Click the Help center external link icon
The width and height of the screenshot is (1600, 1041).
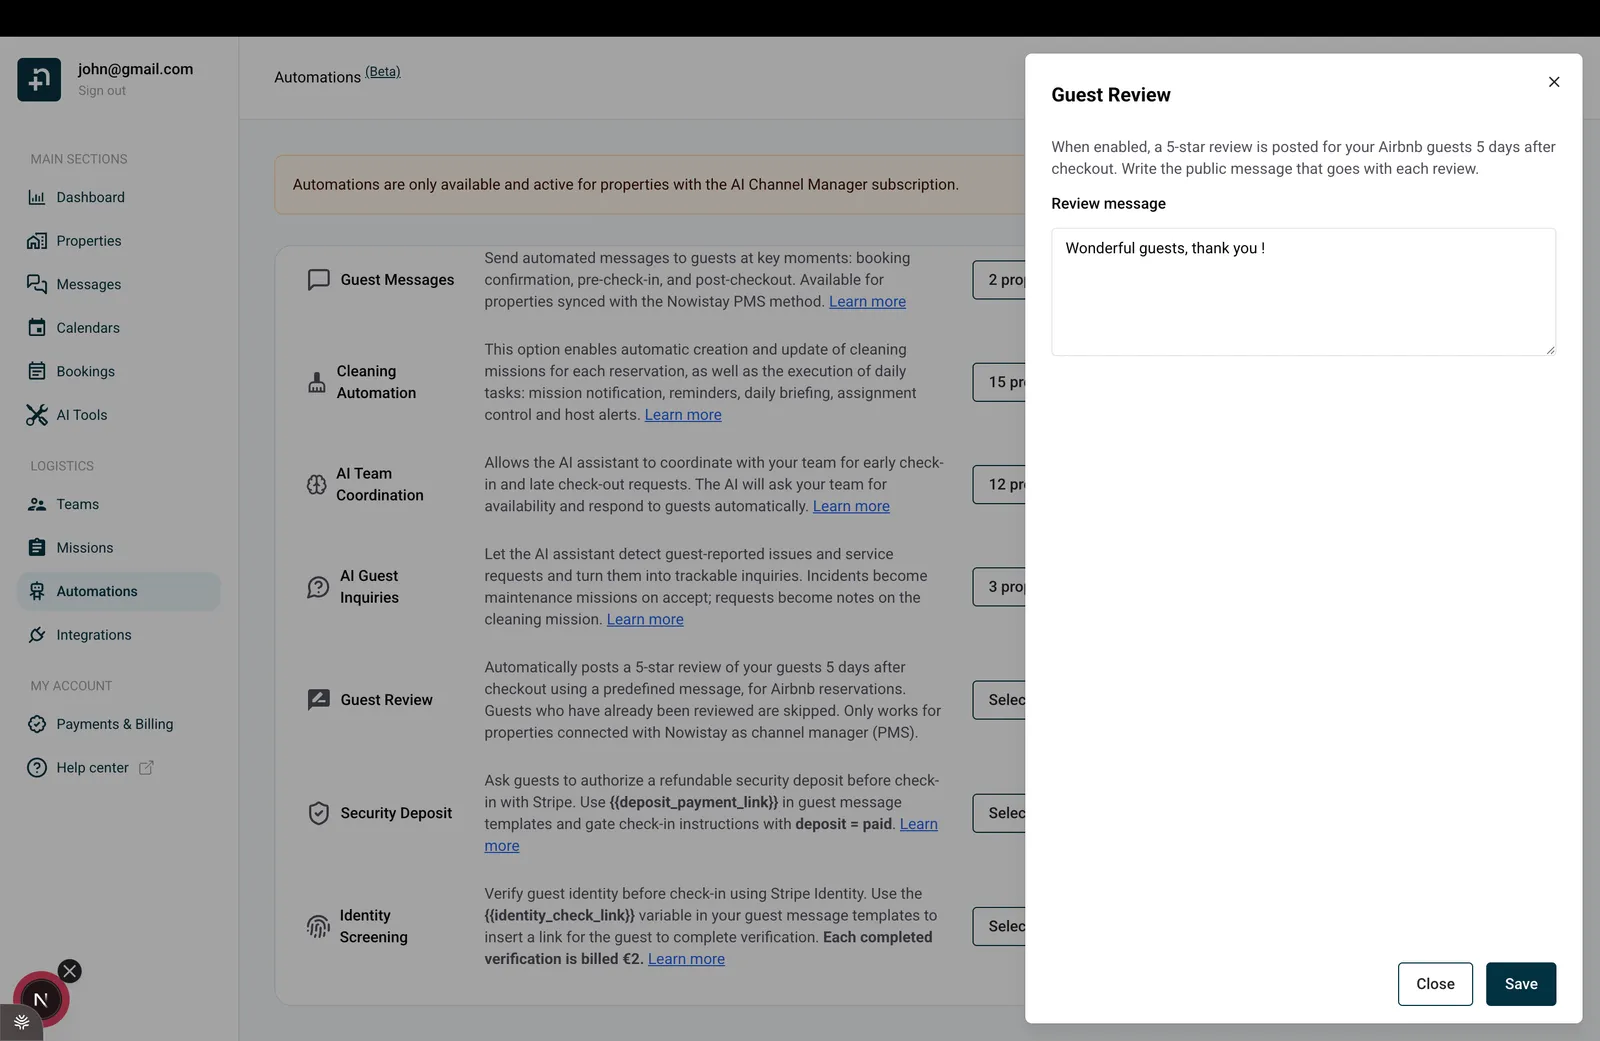146,768
